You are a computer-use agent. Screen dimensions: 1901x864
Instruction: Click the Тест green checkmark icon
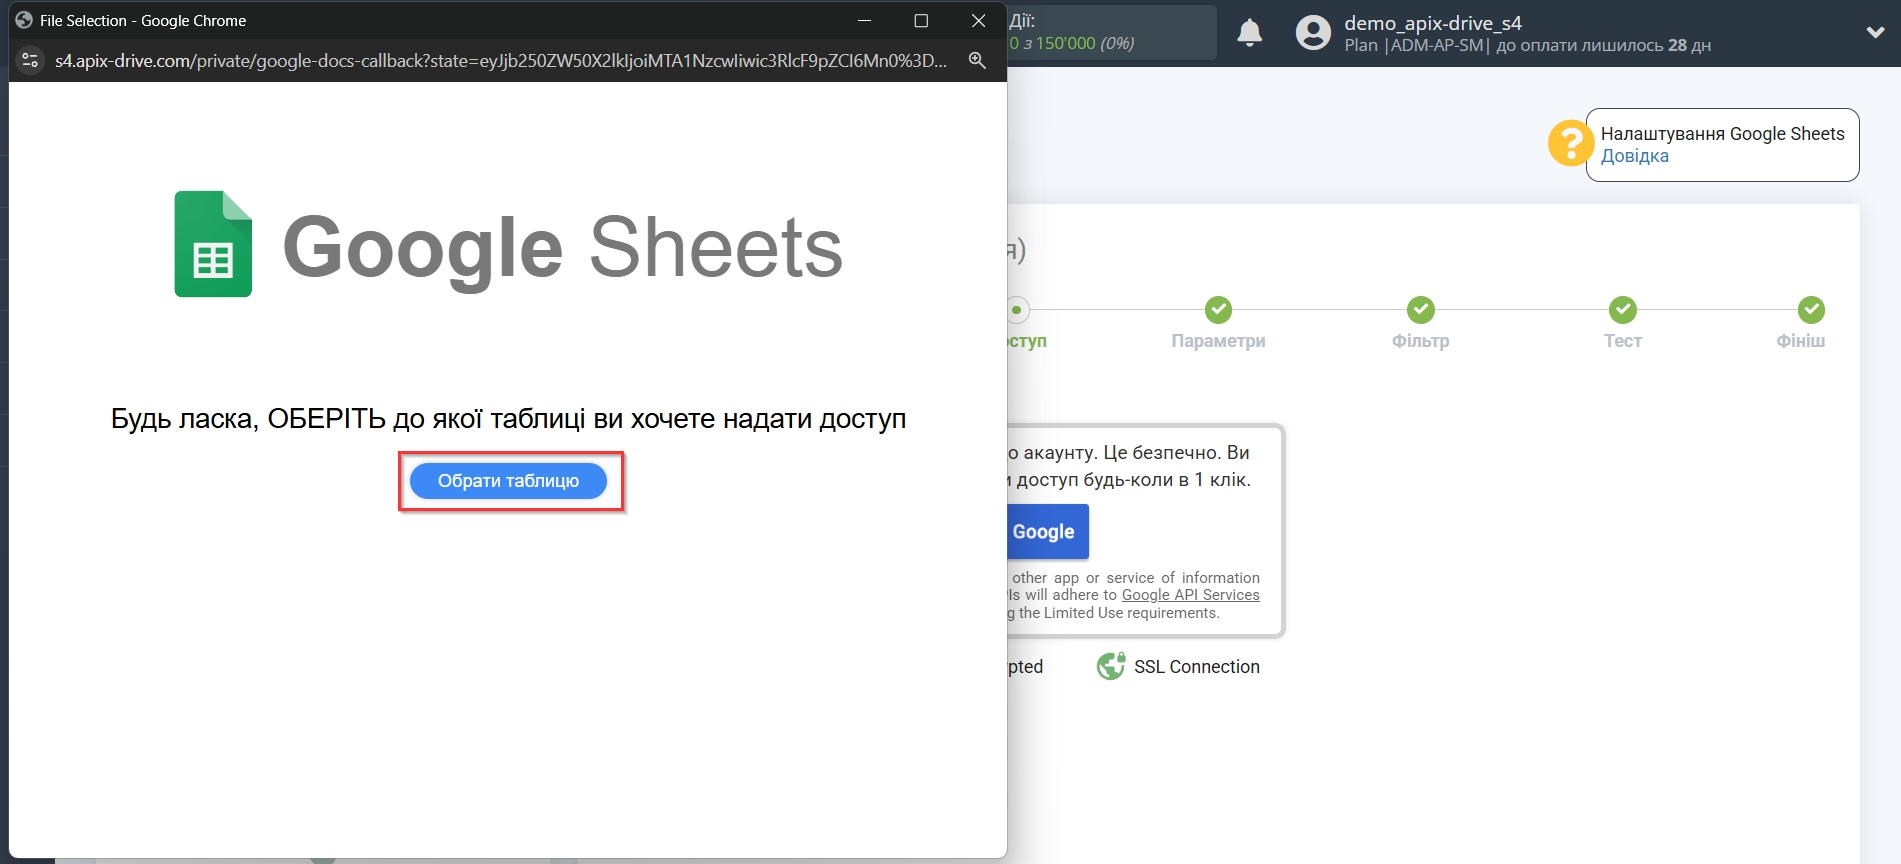click(x=1623, y=310)
